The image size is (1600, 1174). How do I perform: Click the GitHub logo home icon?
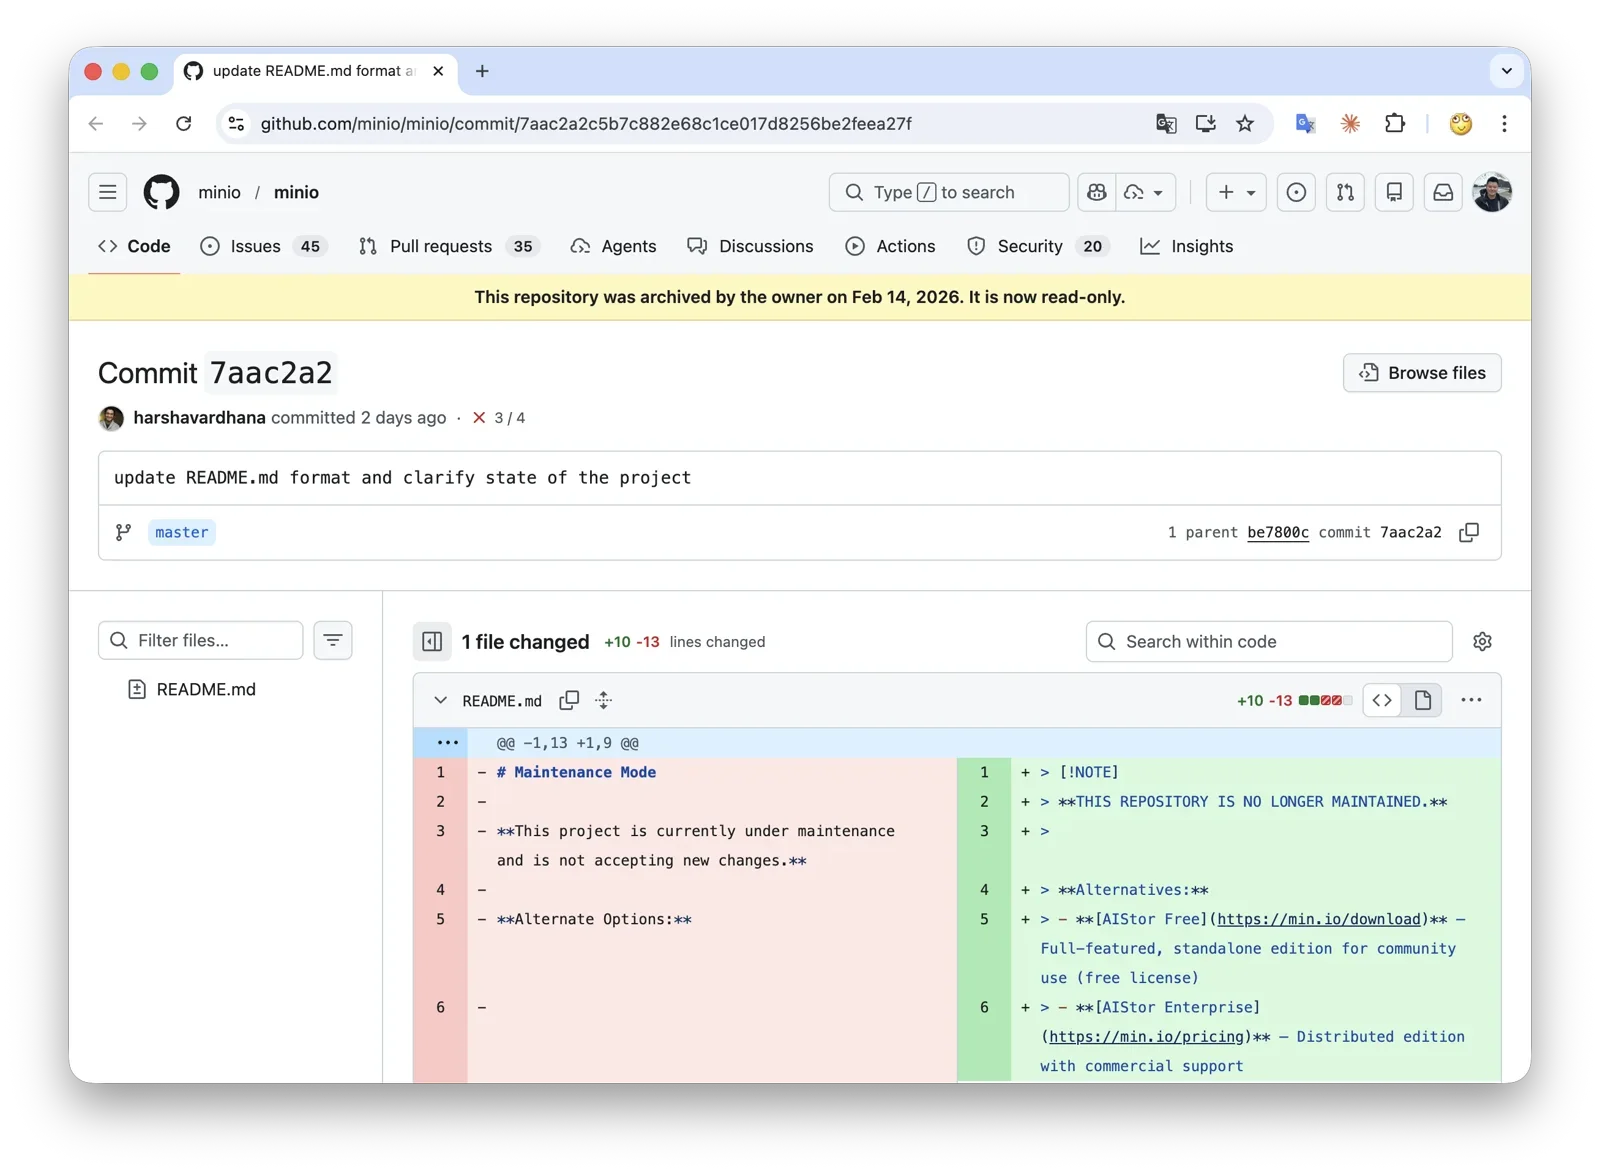161,192
